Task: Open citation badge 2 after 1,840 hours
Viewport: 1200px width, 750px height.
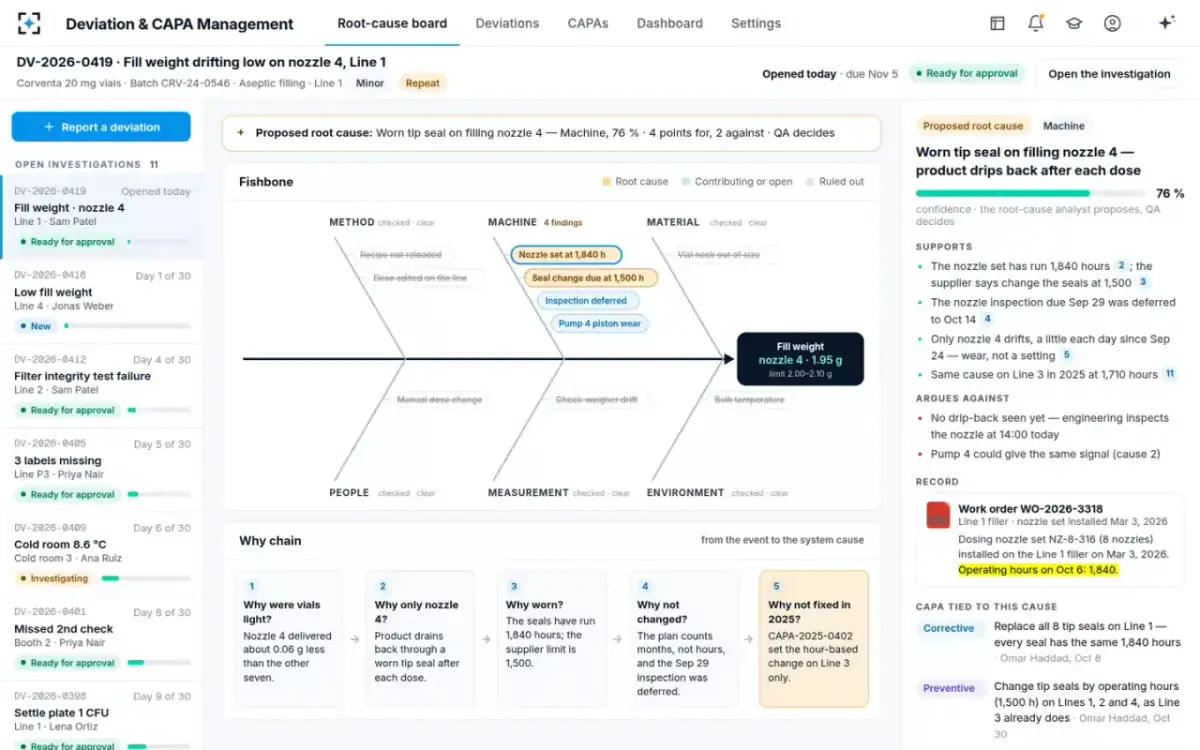Action: click(1122, 266)
